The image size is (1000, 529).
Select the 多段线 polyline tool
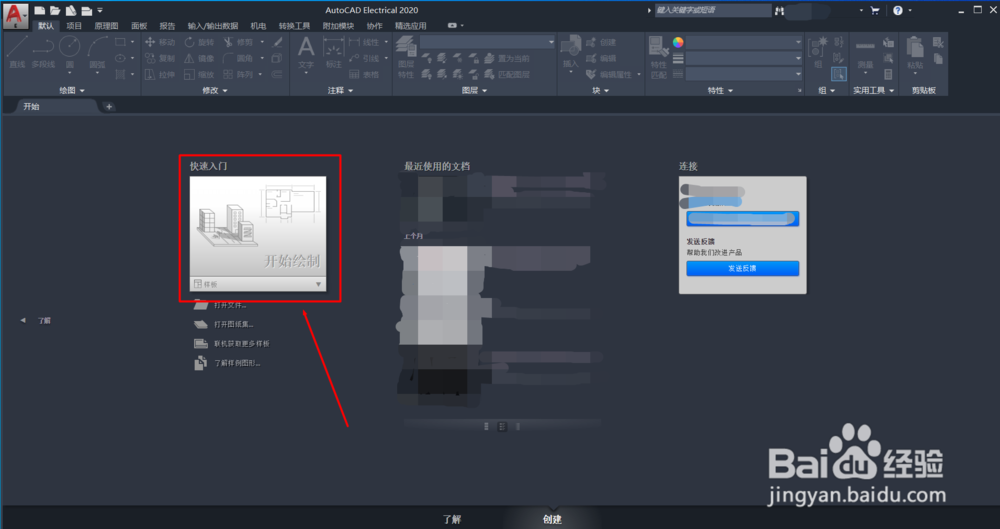pyautogui.click(x=43, y=52)
